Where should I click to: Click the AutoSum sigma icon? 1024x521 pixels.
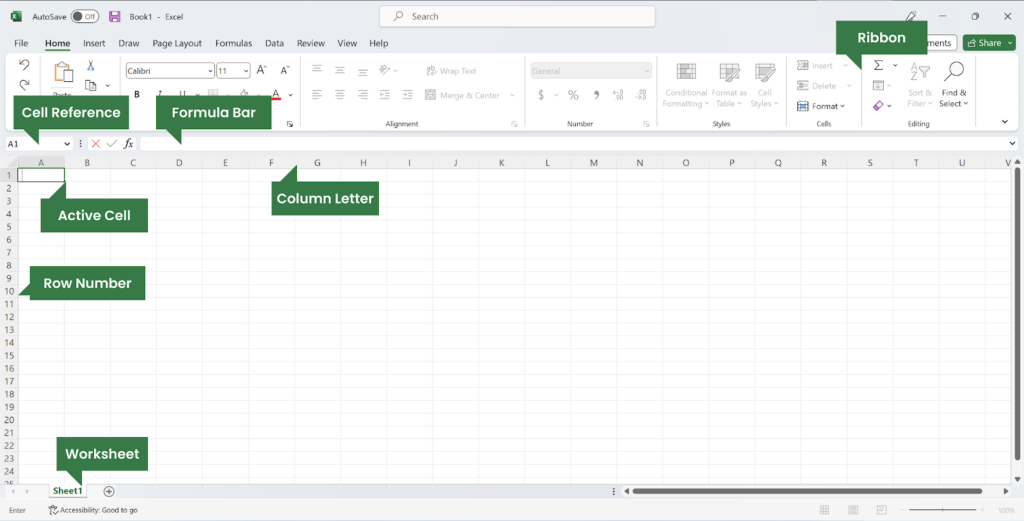(x=878, y=65)
